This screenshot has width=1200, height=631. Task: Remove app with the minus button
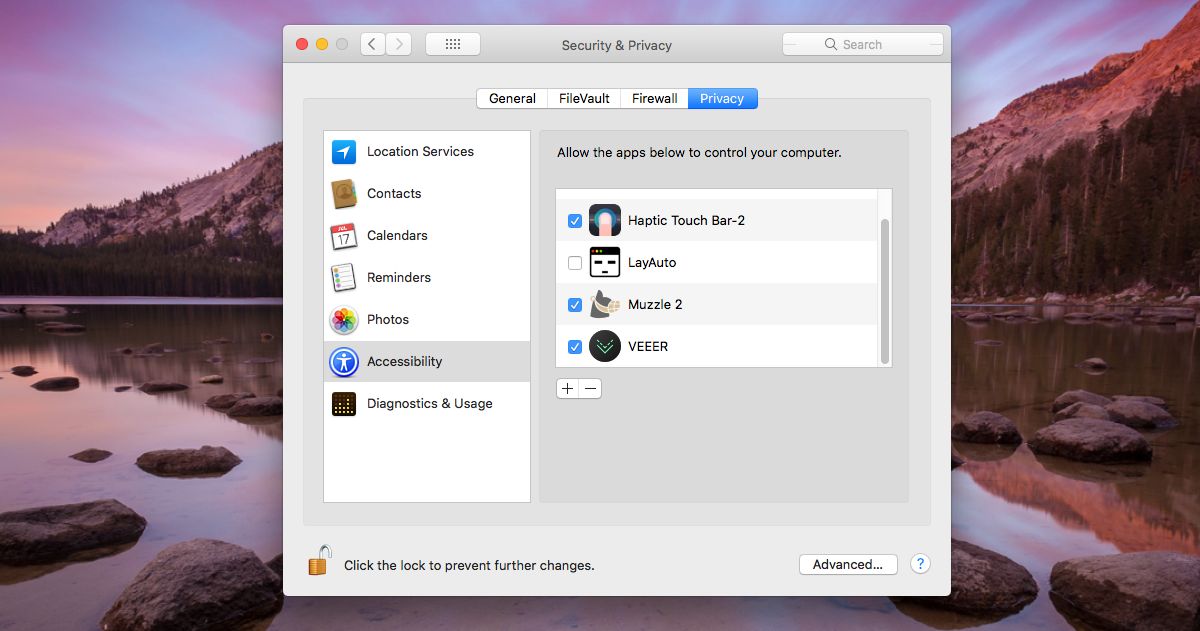[x=590, y=389]
